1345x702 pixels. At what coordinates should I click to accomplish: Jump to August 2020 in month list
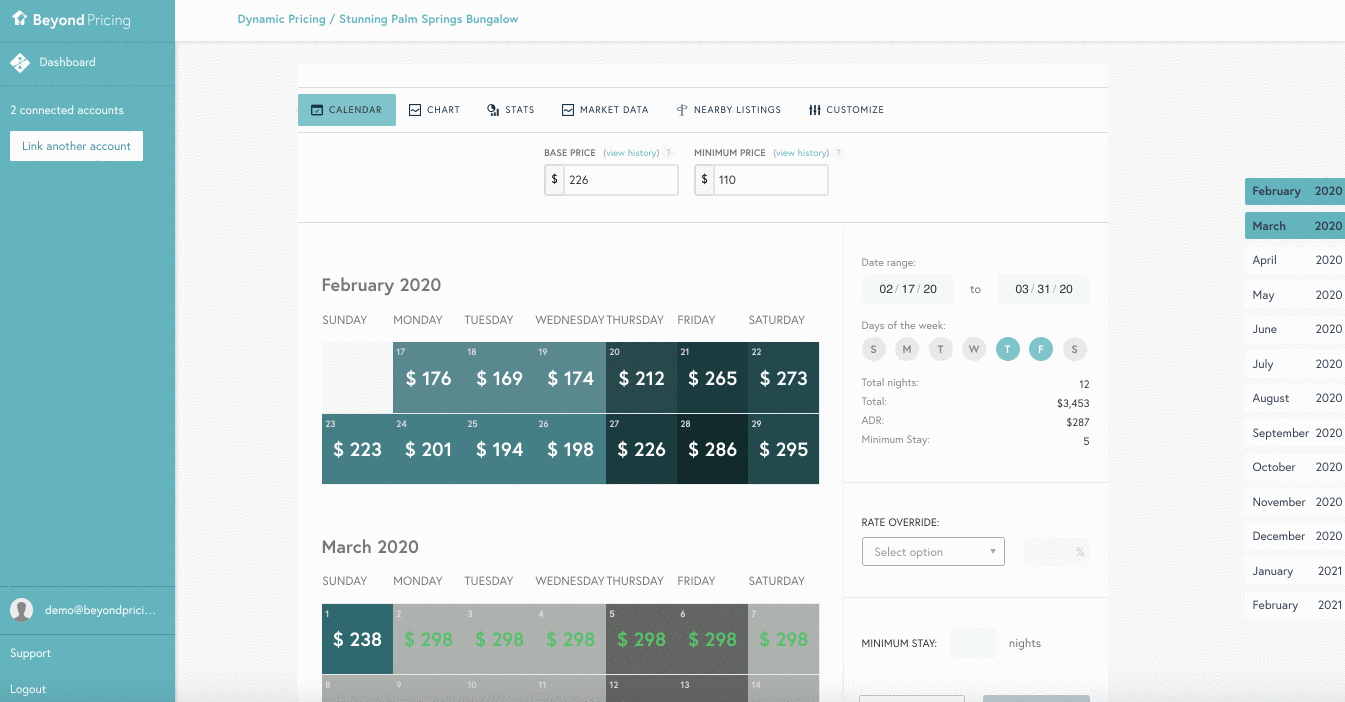[x=1295, y=398]
